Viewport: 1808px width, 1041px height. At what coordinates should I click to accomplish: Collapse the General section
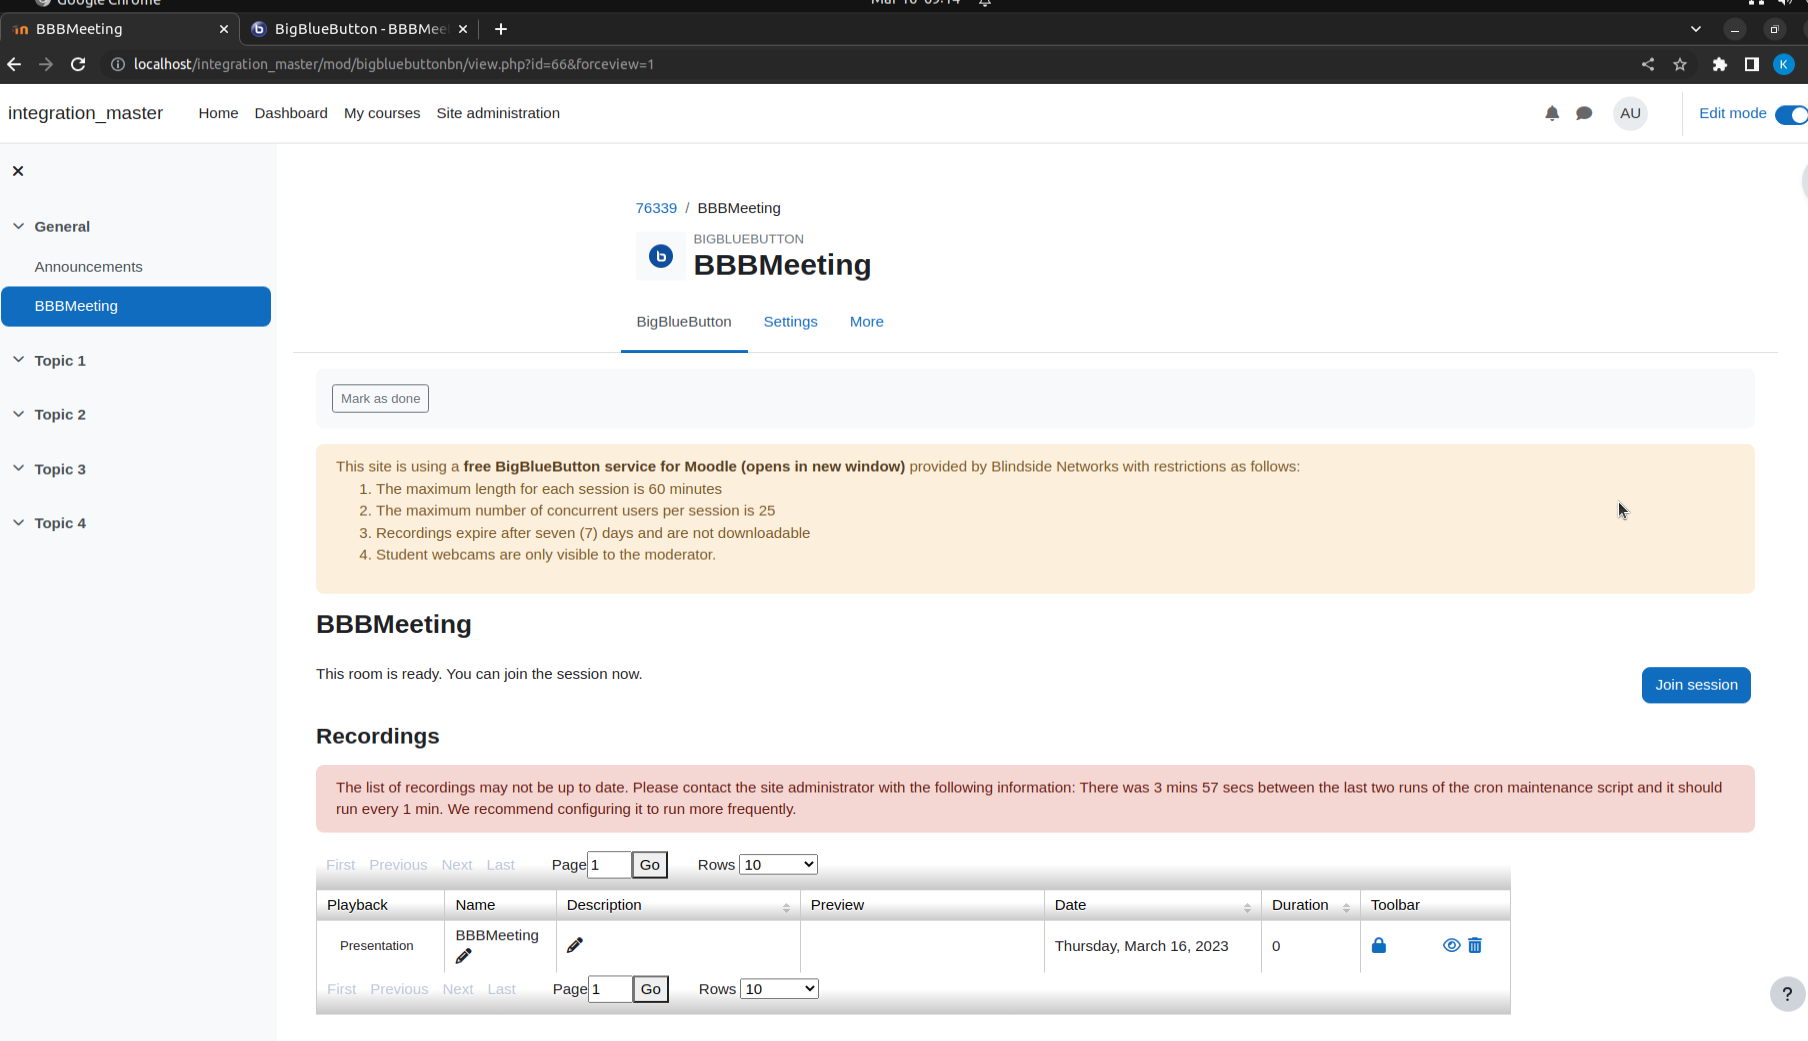[x=18, y=226]
